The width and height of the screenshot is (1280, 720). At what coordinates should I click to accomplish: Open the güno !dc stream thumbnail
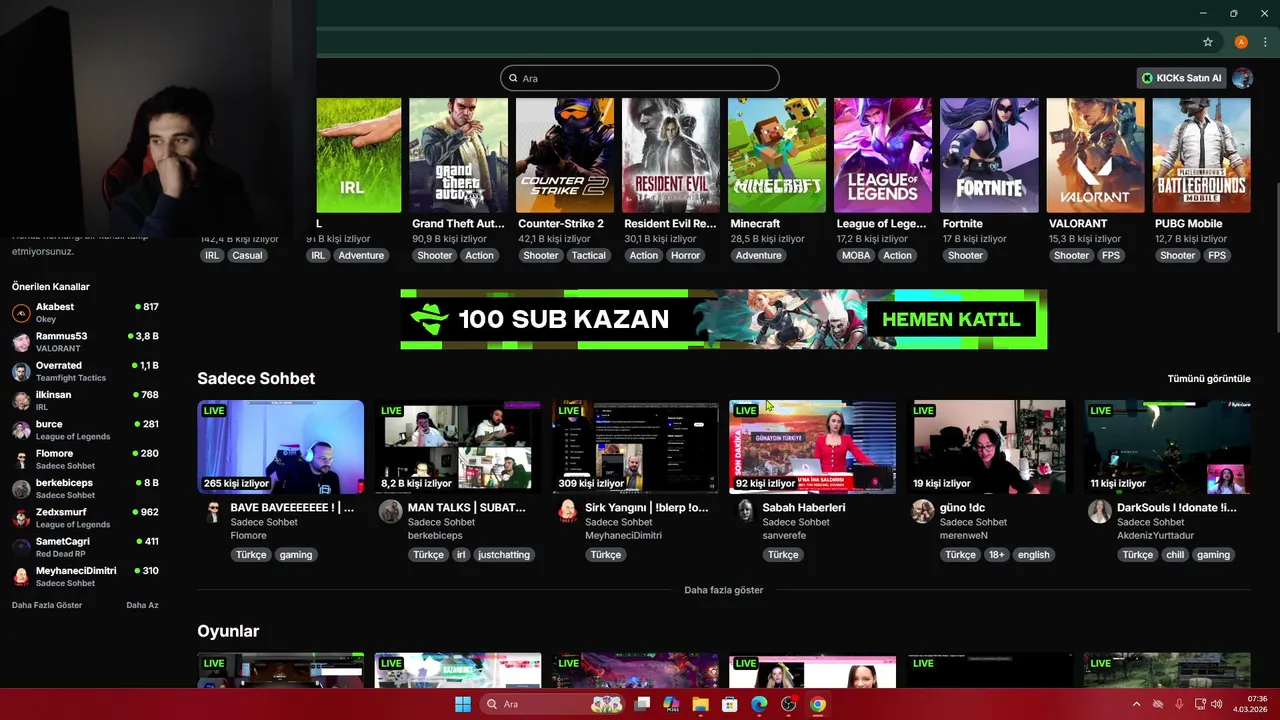click(x=990, y=447)
